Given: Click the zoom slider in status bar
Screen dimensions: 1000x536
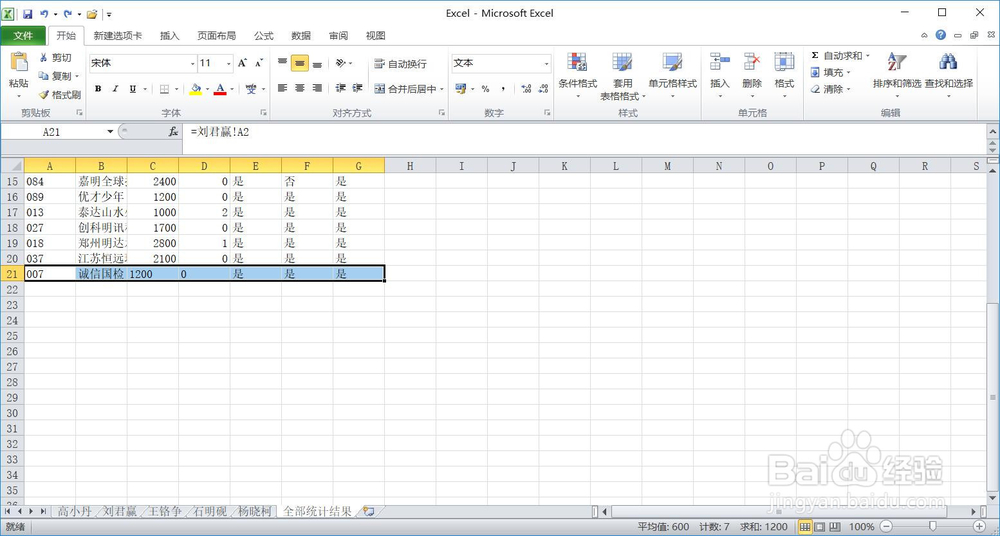Looking at the screenshot, I should (933, 527).
